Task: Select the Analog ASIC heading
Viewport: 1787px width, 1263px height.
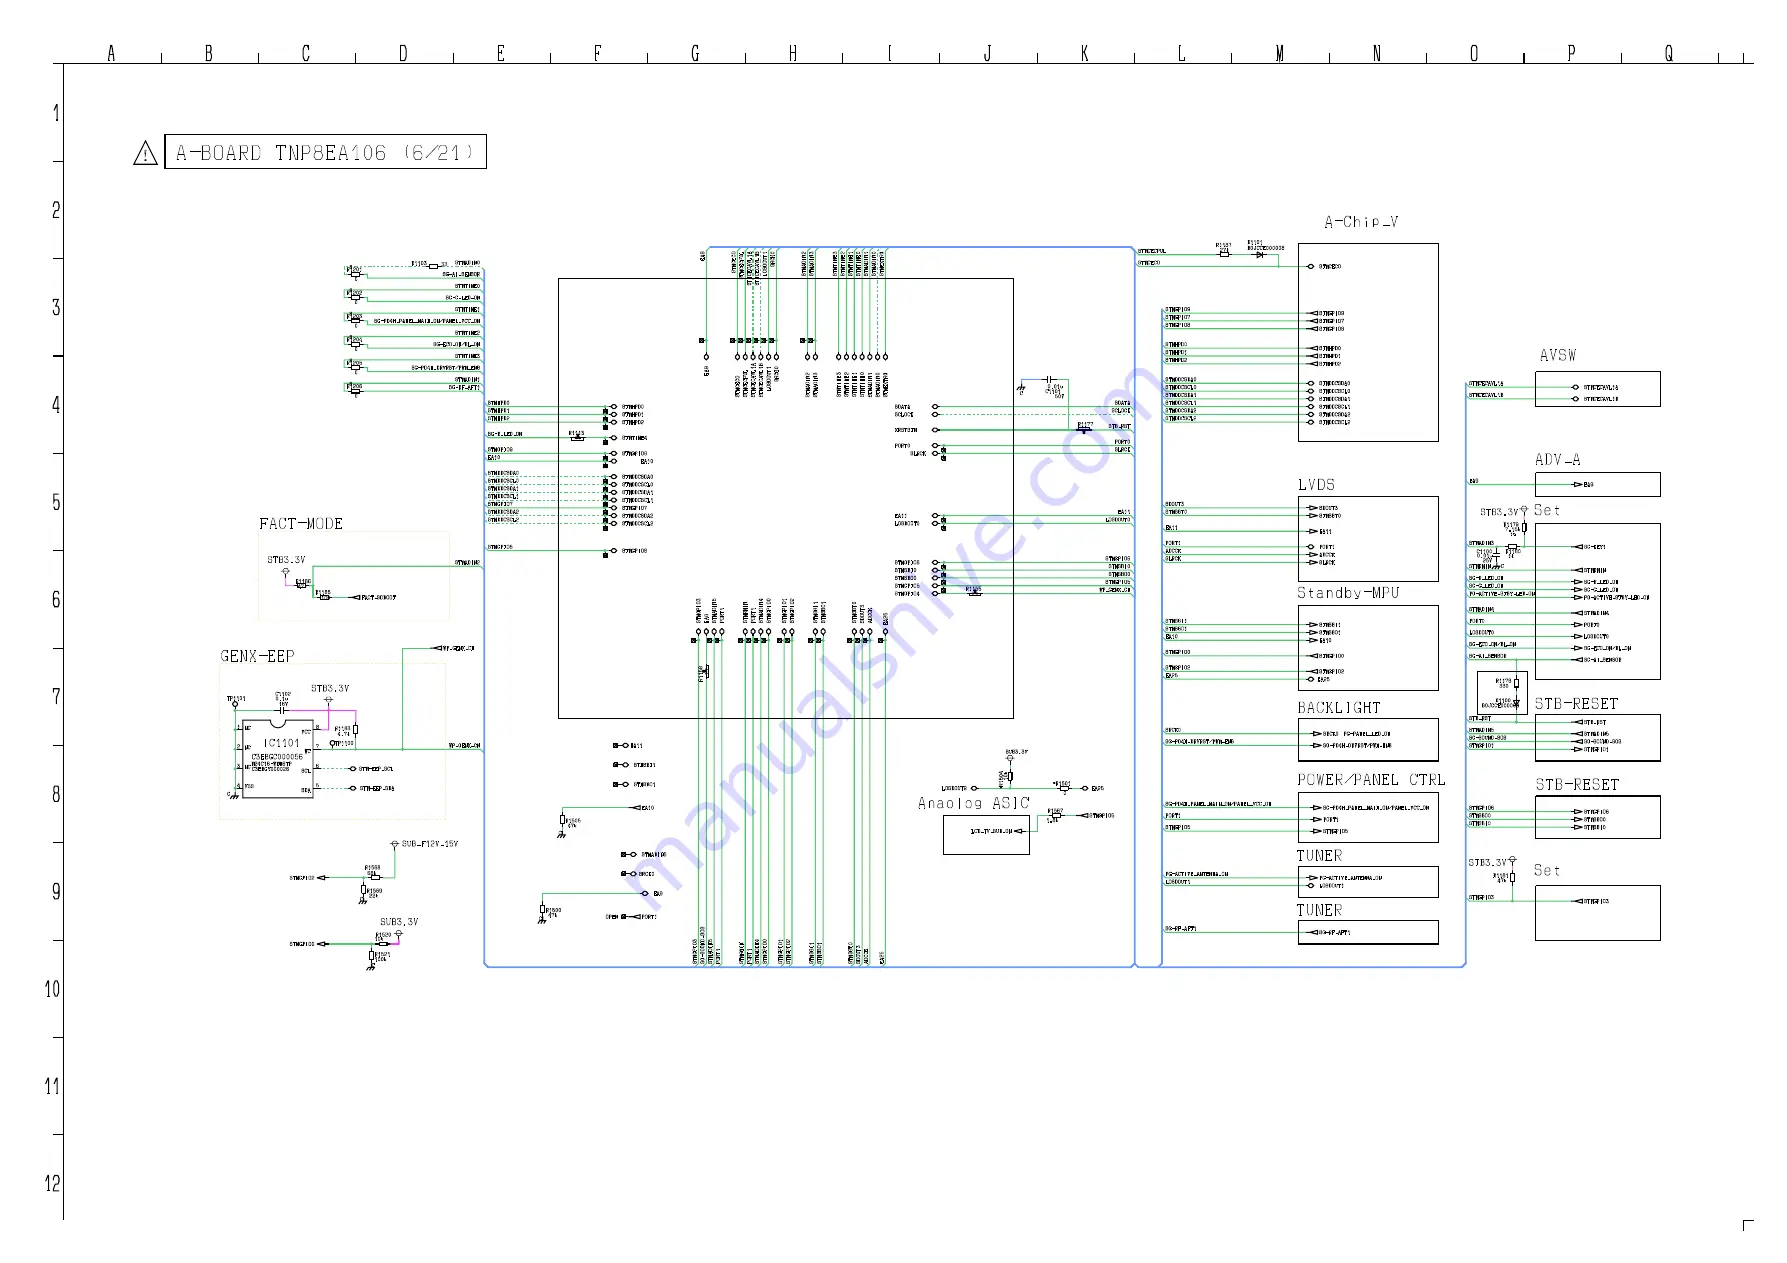Action: (x=974, y=803)
